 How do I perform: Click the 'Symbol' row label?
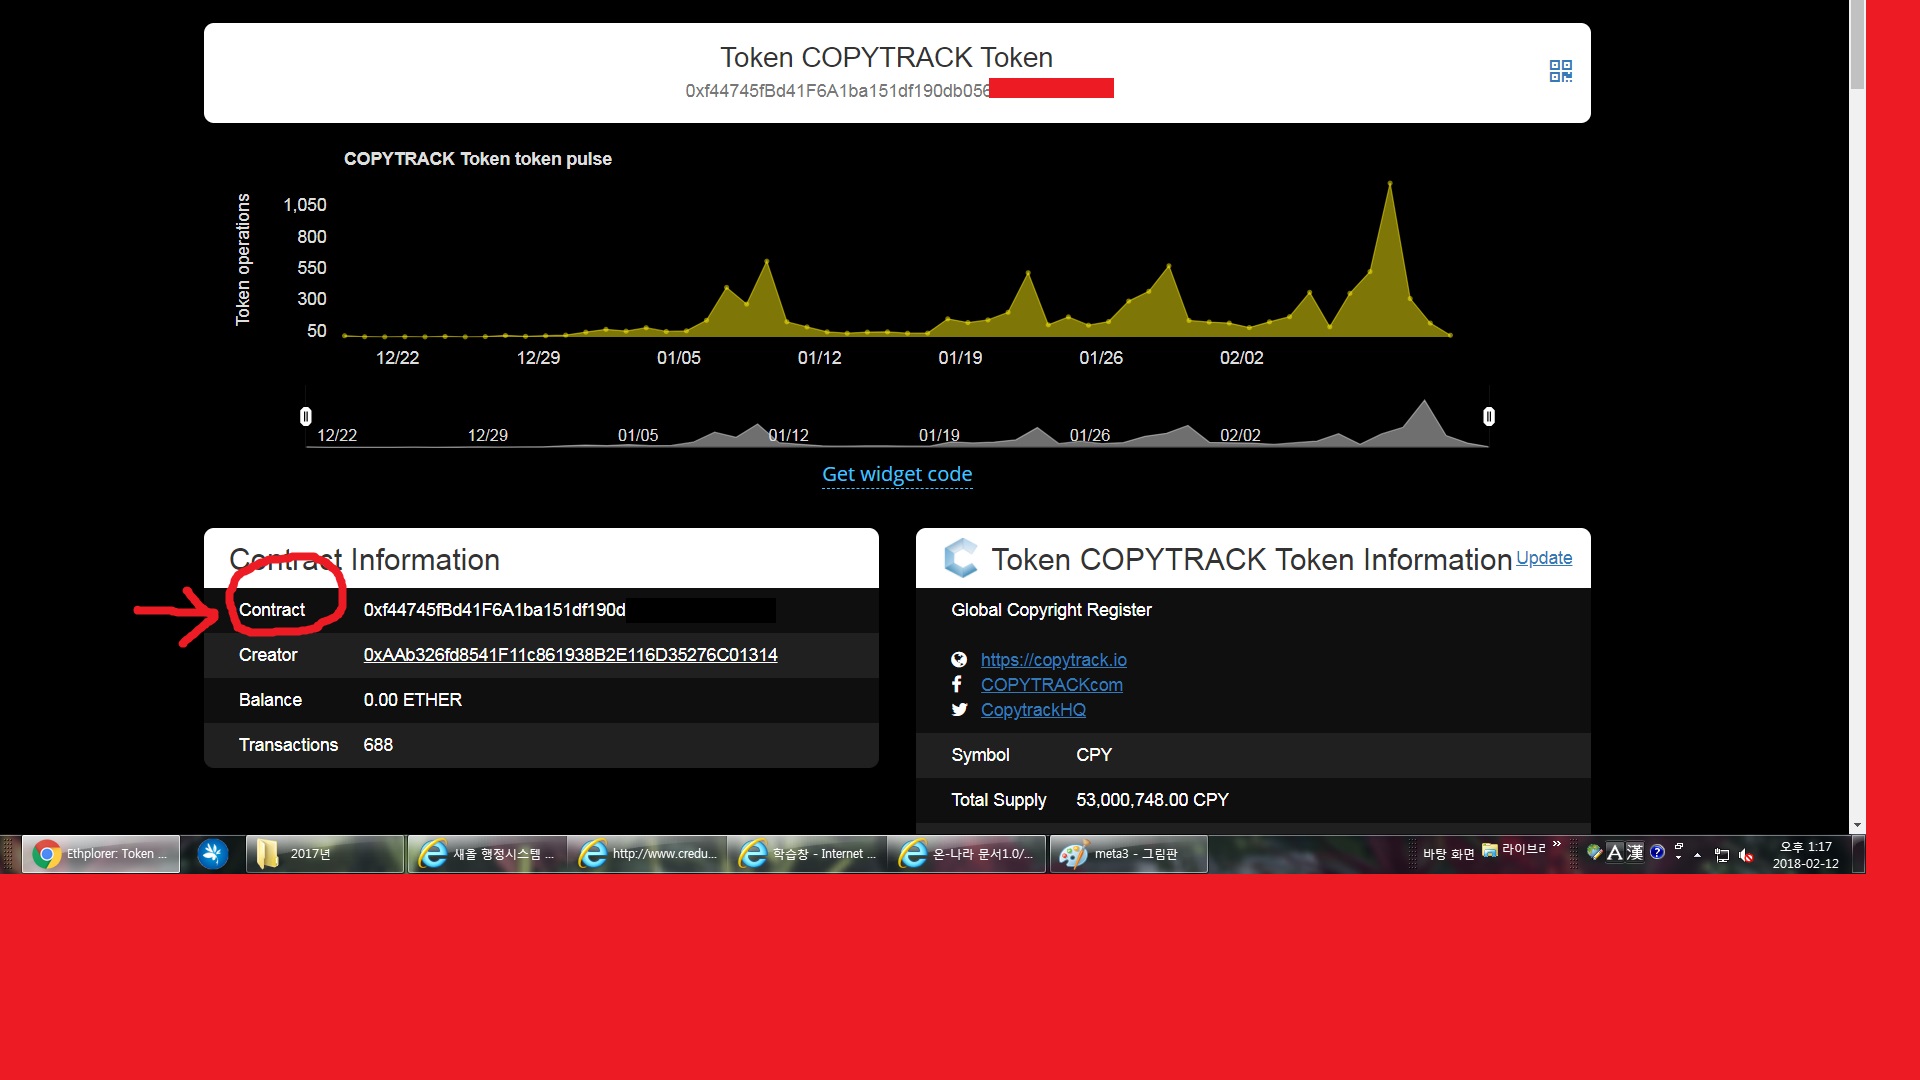coord(980,755)
